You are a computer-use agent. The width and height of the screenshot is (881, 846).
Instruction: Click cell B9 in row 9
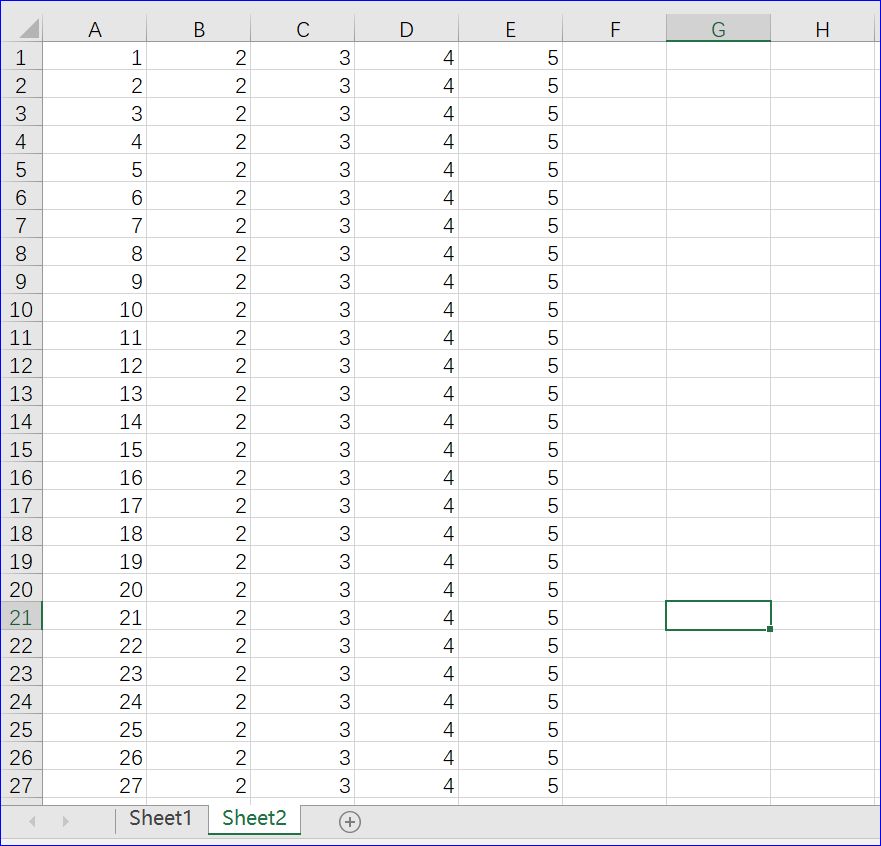click(198, 280)
